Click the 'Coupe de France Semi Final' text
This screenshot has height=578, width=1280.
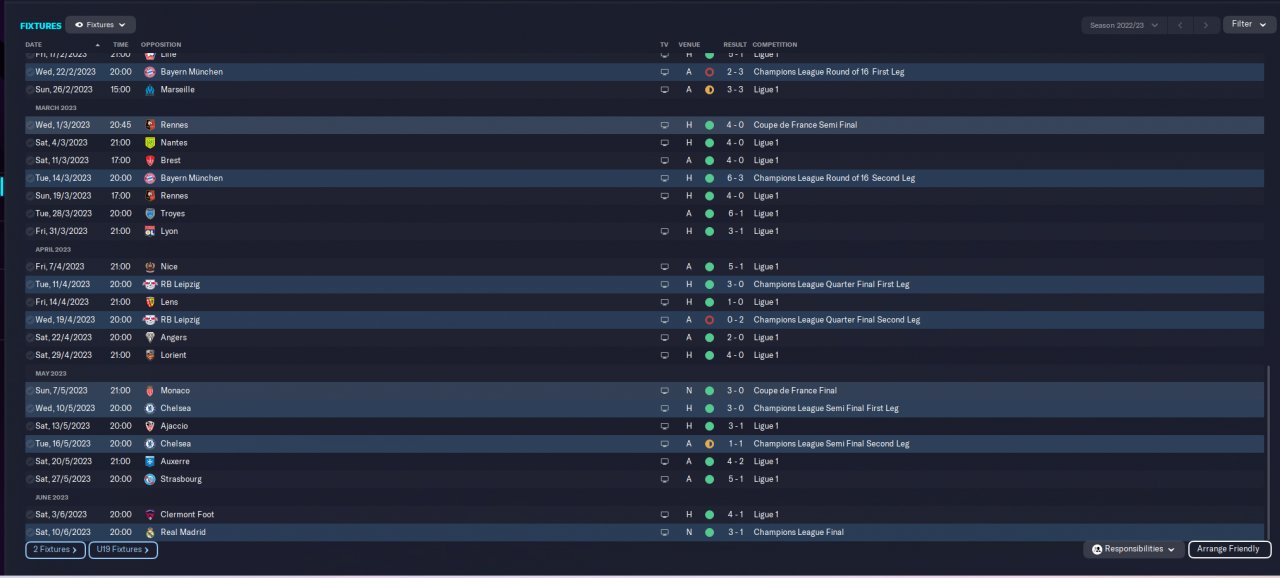pyautogui.click(x=805, y=125)
